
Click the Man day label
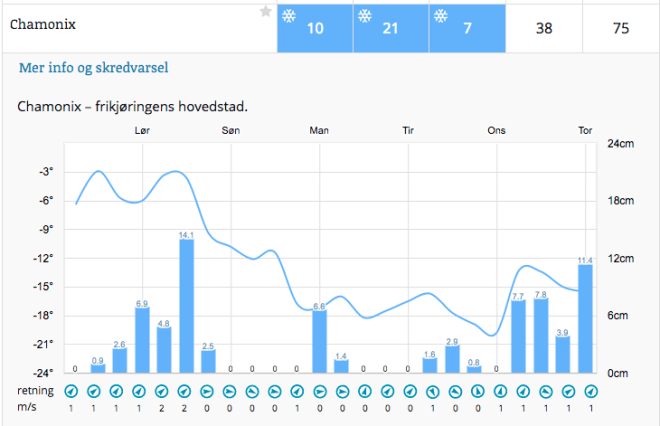tap(319, 130)
